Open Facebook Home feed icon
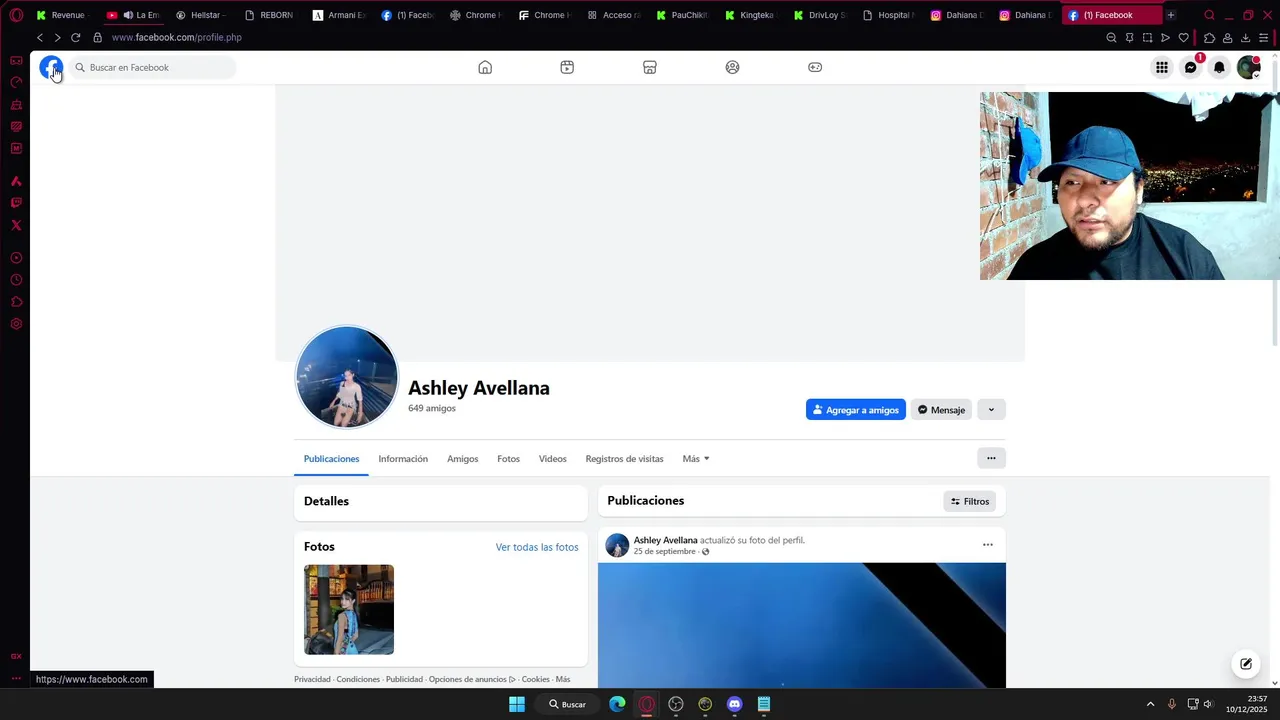This screenshot has width=1280, height=720. [485, 67]
